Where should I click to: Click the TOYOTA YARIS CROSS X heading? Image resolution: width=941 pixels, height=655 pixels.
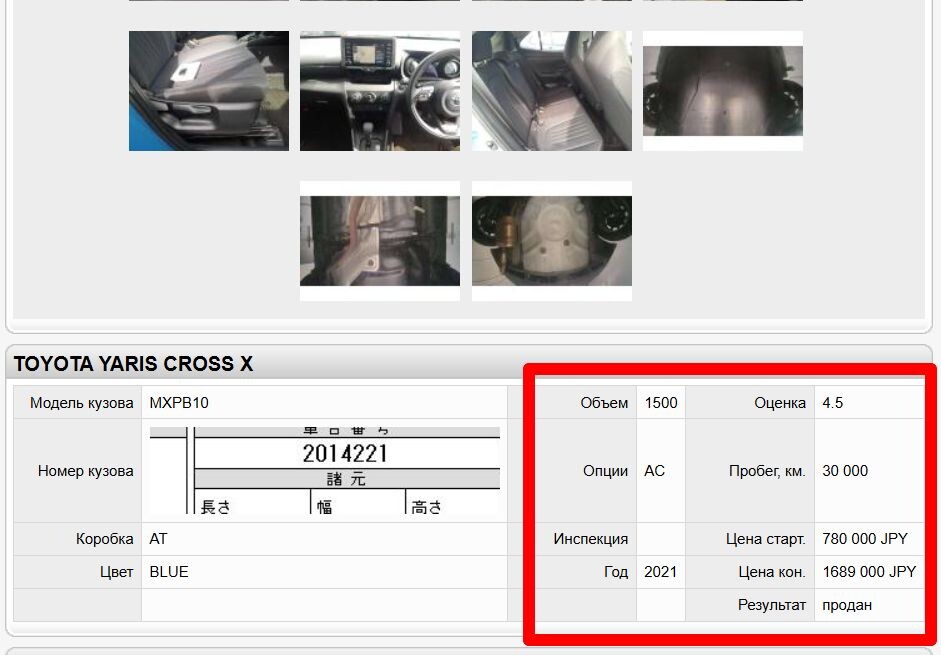tap(133, 364)
